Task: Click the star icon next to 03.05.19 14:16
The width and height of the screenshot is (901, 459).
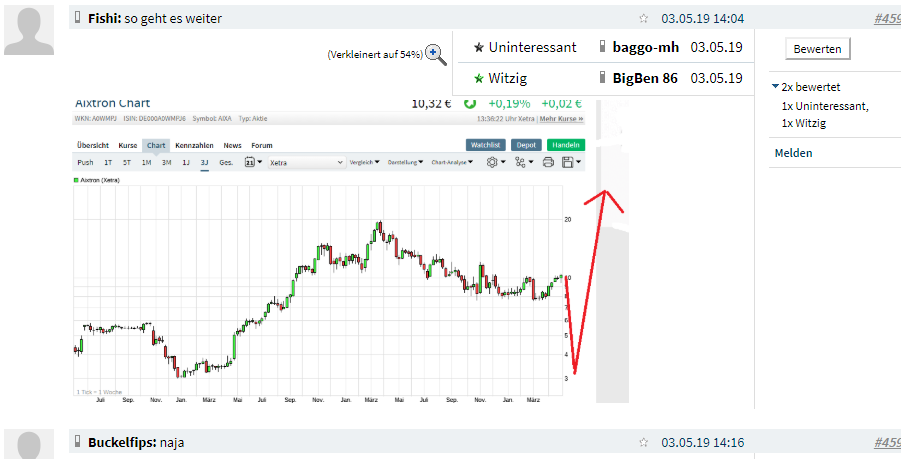Action: (x=644, y=443)
